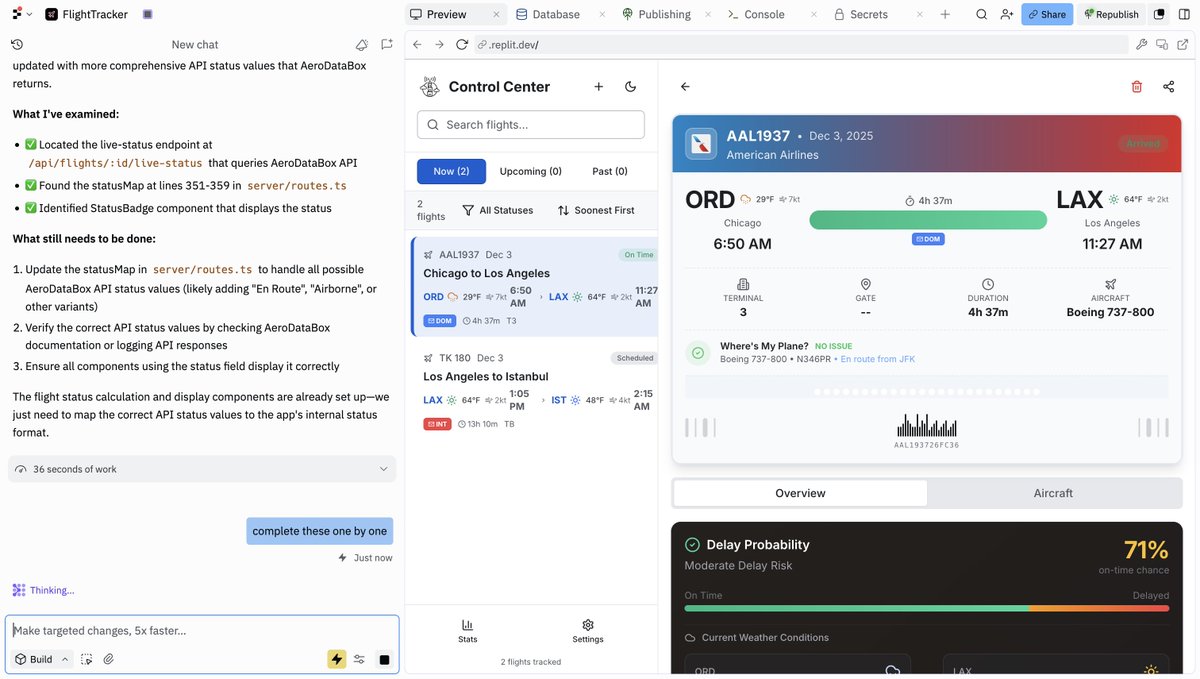Click the chat message input box
The width and height of the screenshot is (1200, 679).
(202, 631)
